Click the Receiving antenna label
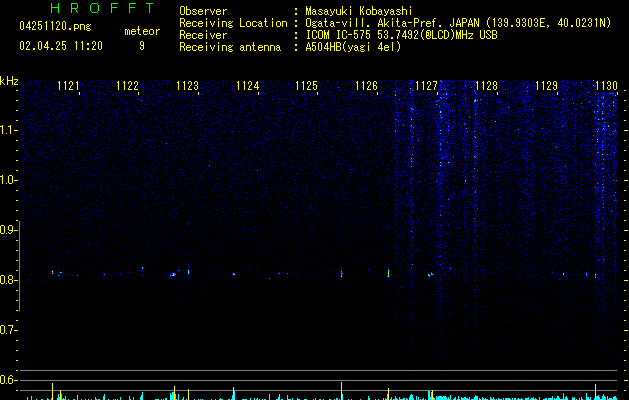629x400 pixels. [230, 47]
